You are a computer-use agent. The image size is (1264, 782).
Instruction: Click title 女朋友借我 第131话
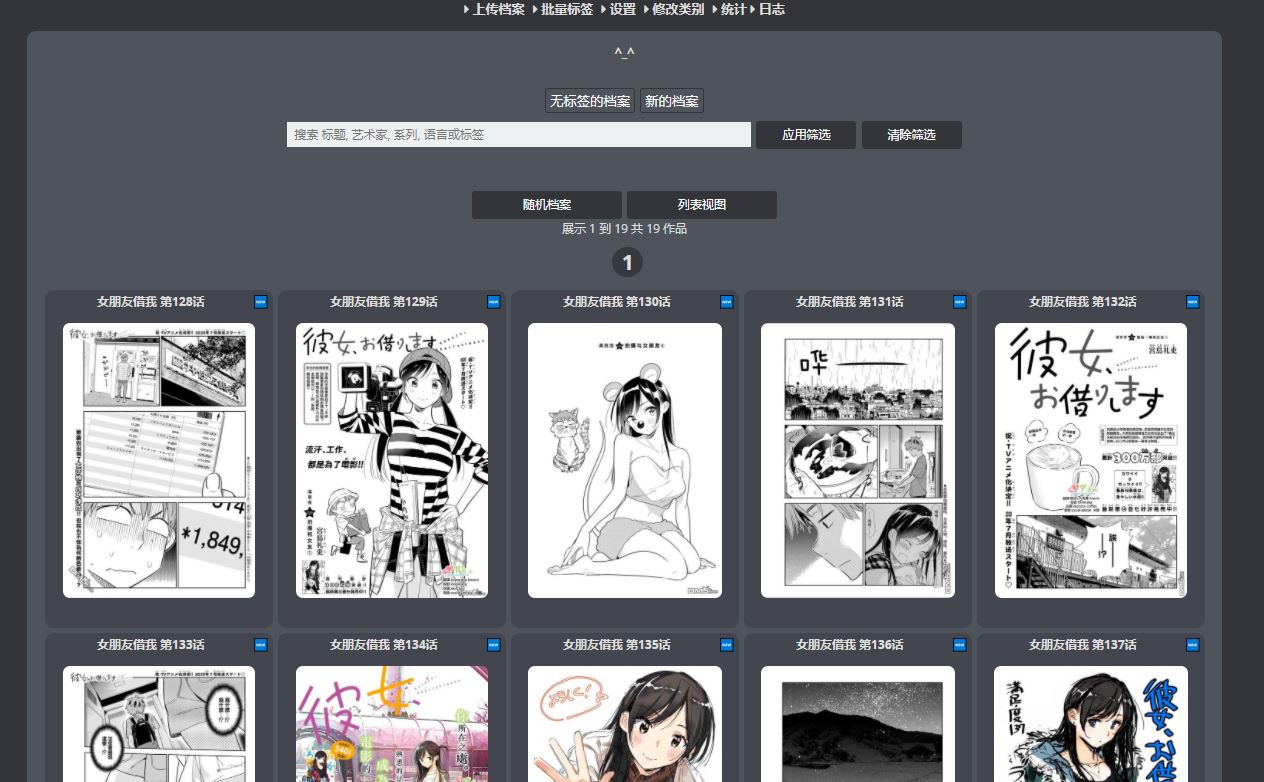tap(849, 302)
